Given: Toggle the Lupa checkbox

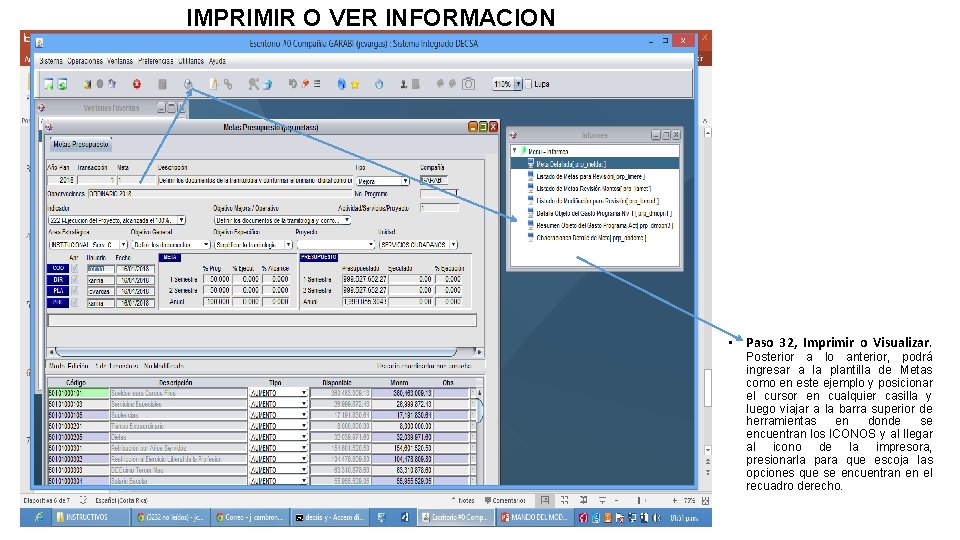Looking at the screenshot, I should pos(528,84).
